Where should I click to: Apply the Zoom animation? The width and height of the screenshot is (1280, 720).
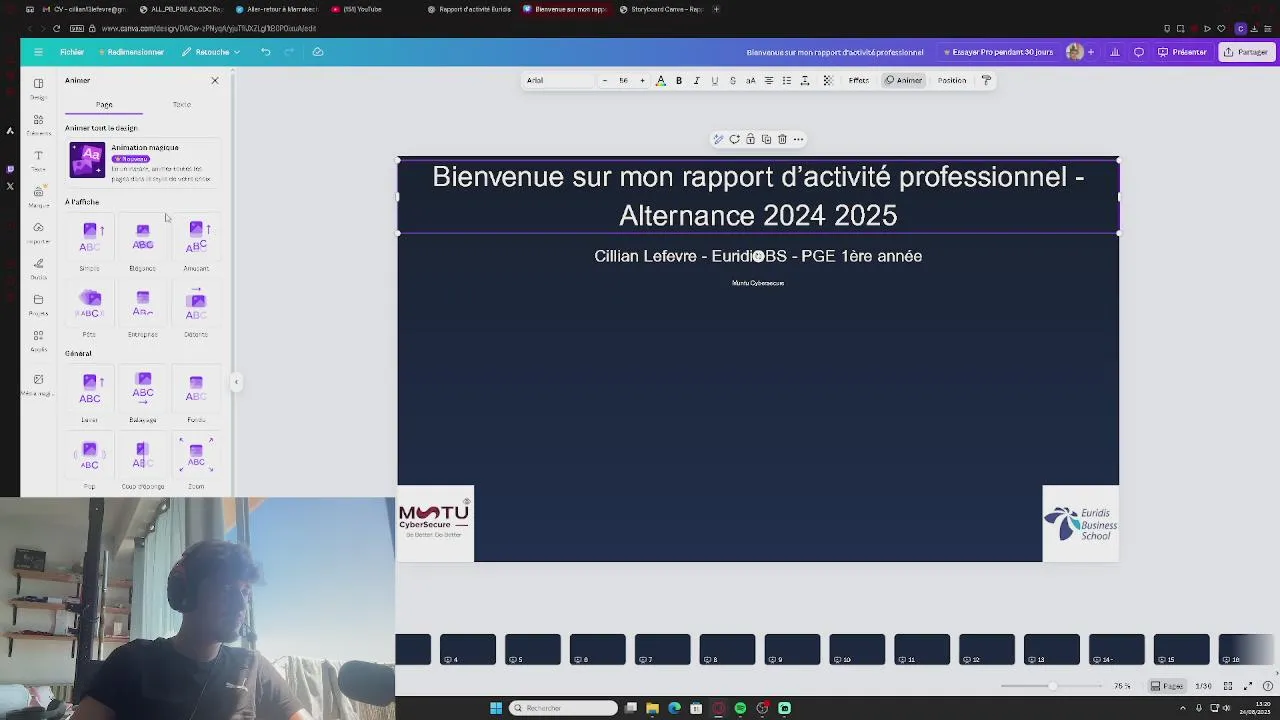coord(196,463)
